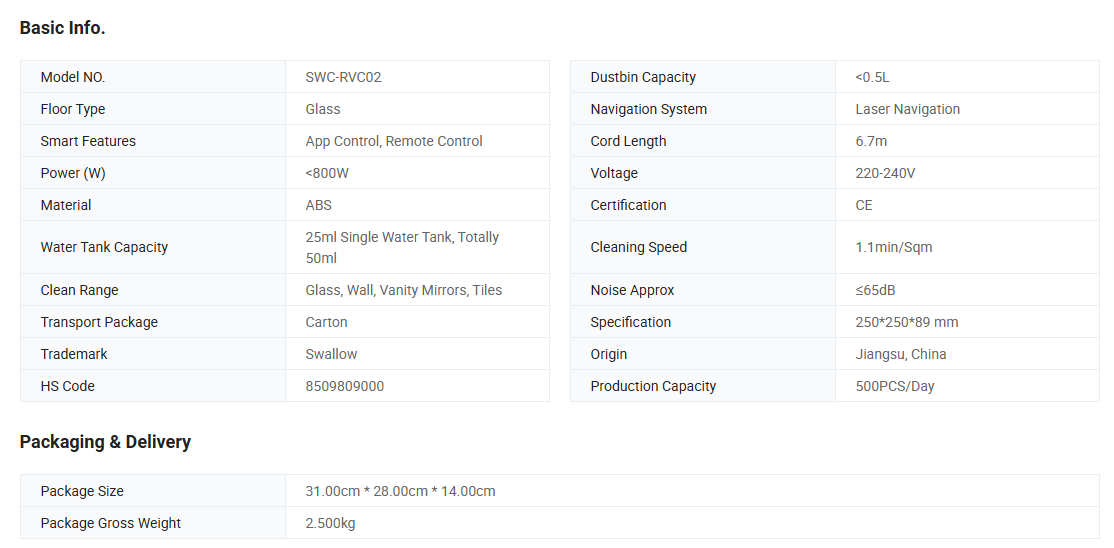
Task: Select the Laser Navigation value
Action: tap(907, 109)
